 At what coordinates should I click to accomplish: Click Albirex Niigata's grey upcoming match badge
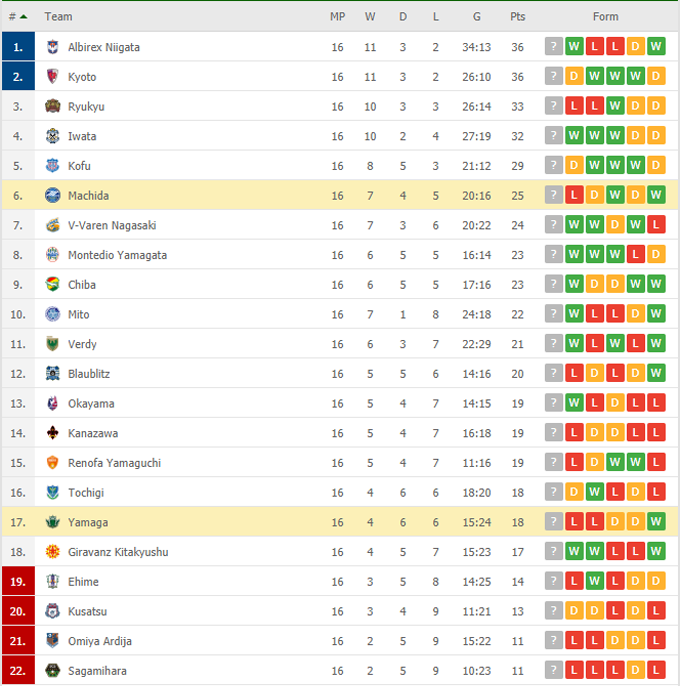553,47
